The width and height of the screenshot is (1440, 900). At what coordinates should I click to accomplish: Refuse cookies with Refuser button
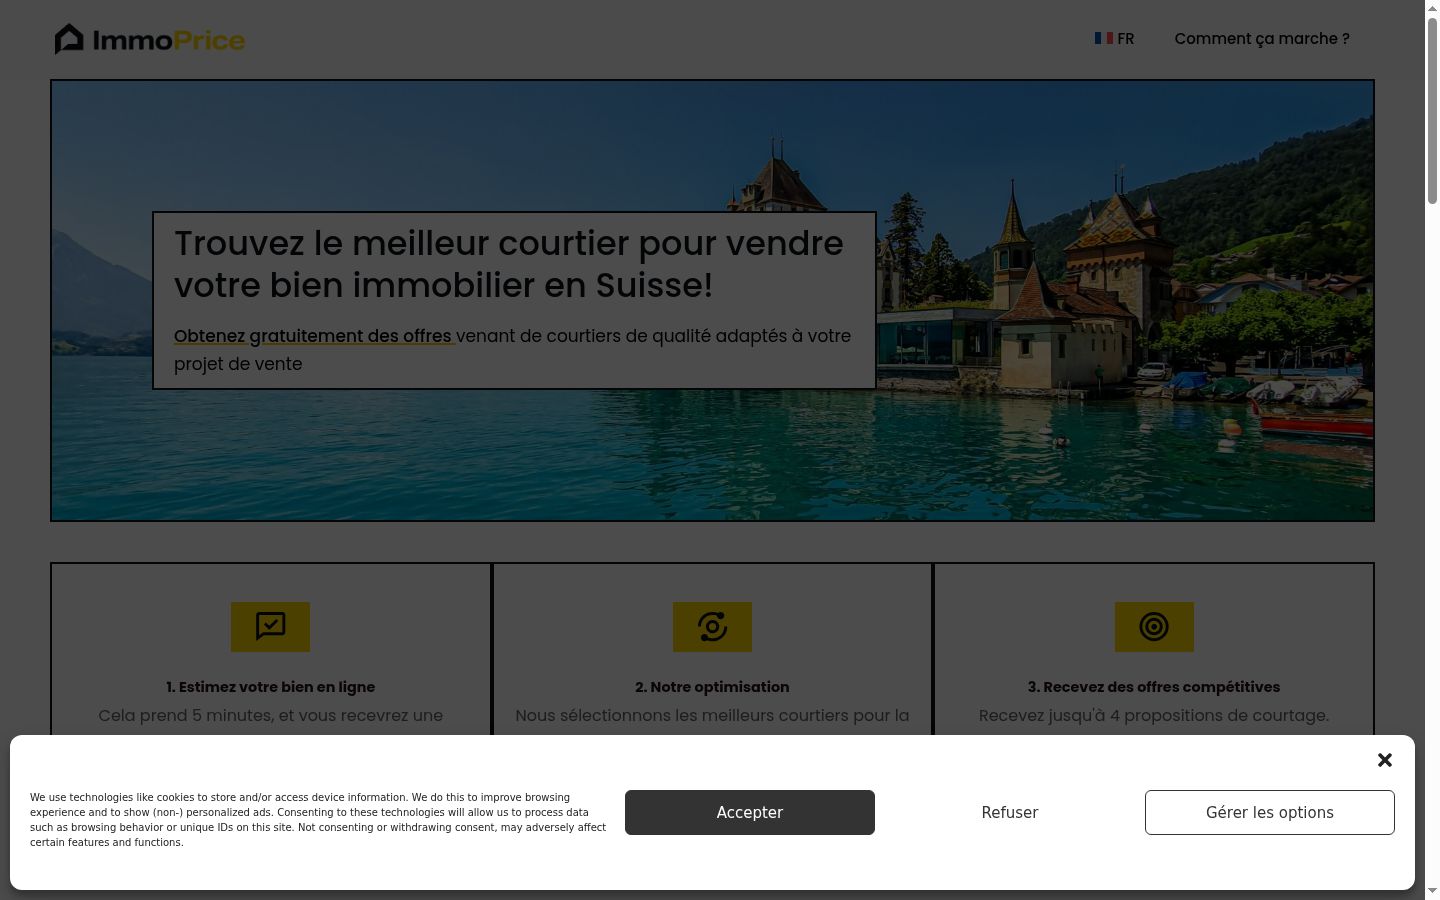click(1010, 813)
